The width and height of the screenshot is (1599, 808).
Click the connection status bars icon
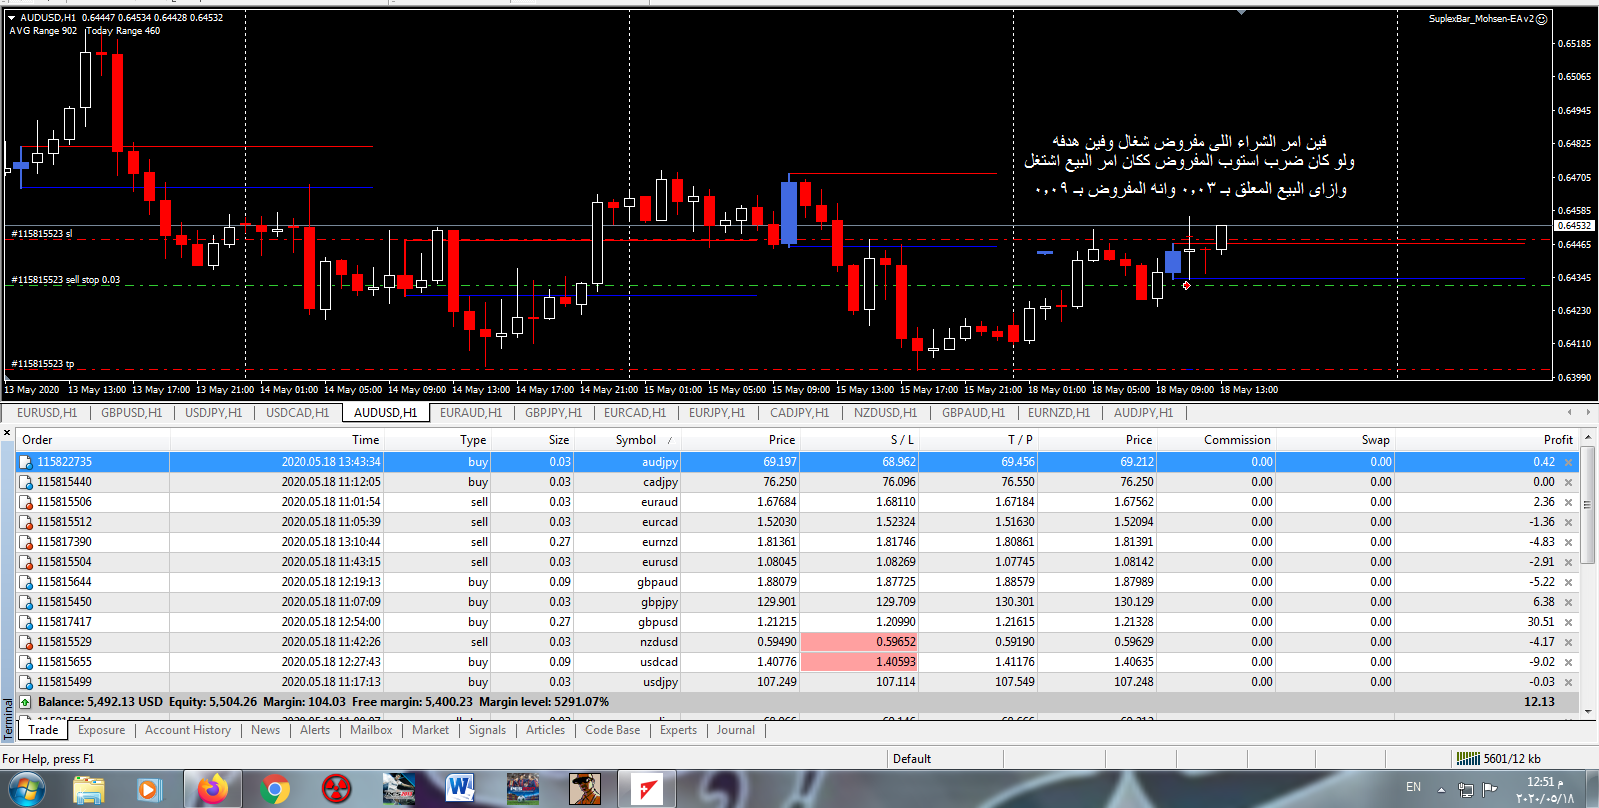click(x=1467, y=759)
